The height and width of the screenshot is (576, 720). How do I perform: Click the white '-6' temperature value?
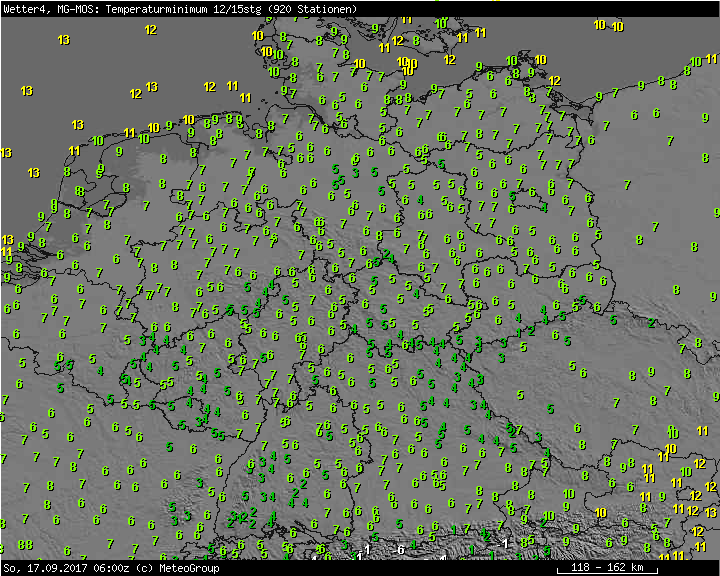coord(399,549)
